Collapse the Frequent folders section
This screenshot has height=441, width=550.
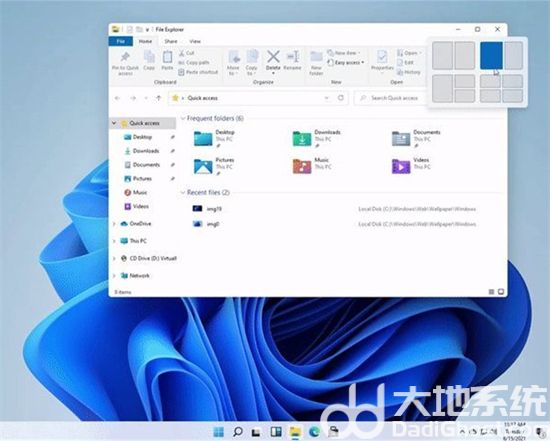click(x=183, y=118)
